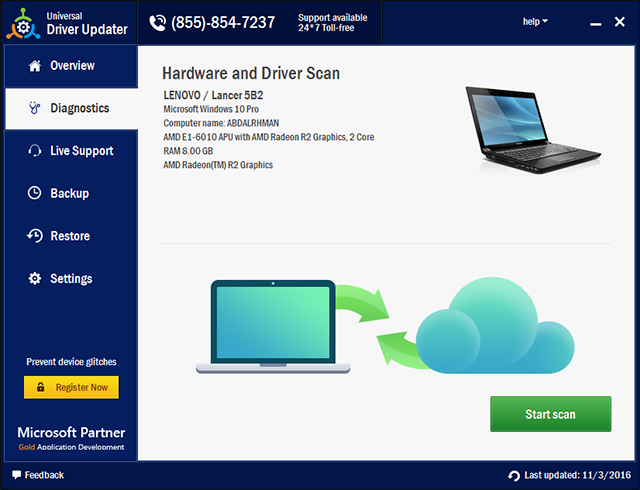Open the Live Support section
The height and width of the screenshot is (490, 640).
[71, 151]
